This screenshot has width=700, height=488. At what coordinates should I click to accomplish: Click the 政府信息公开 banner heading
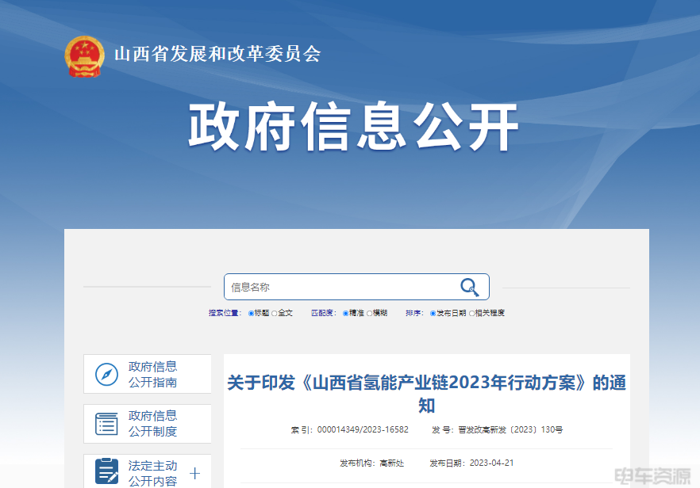(x=353, y=128)
